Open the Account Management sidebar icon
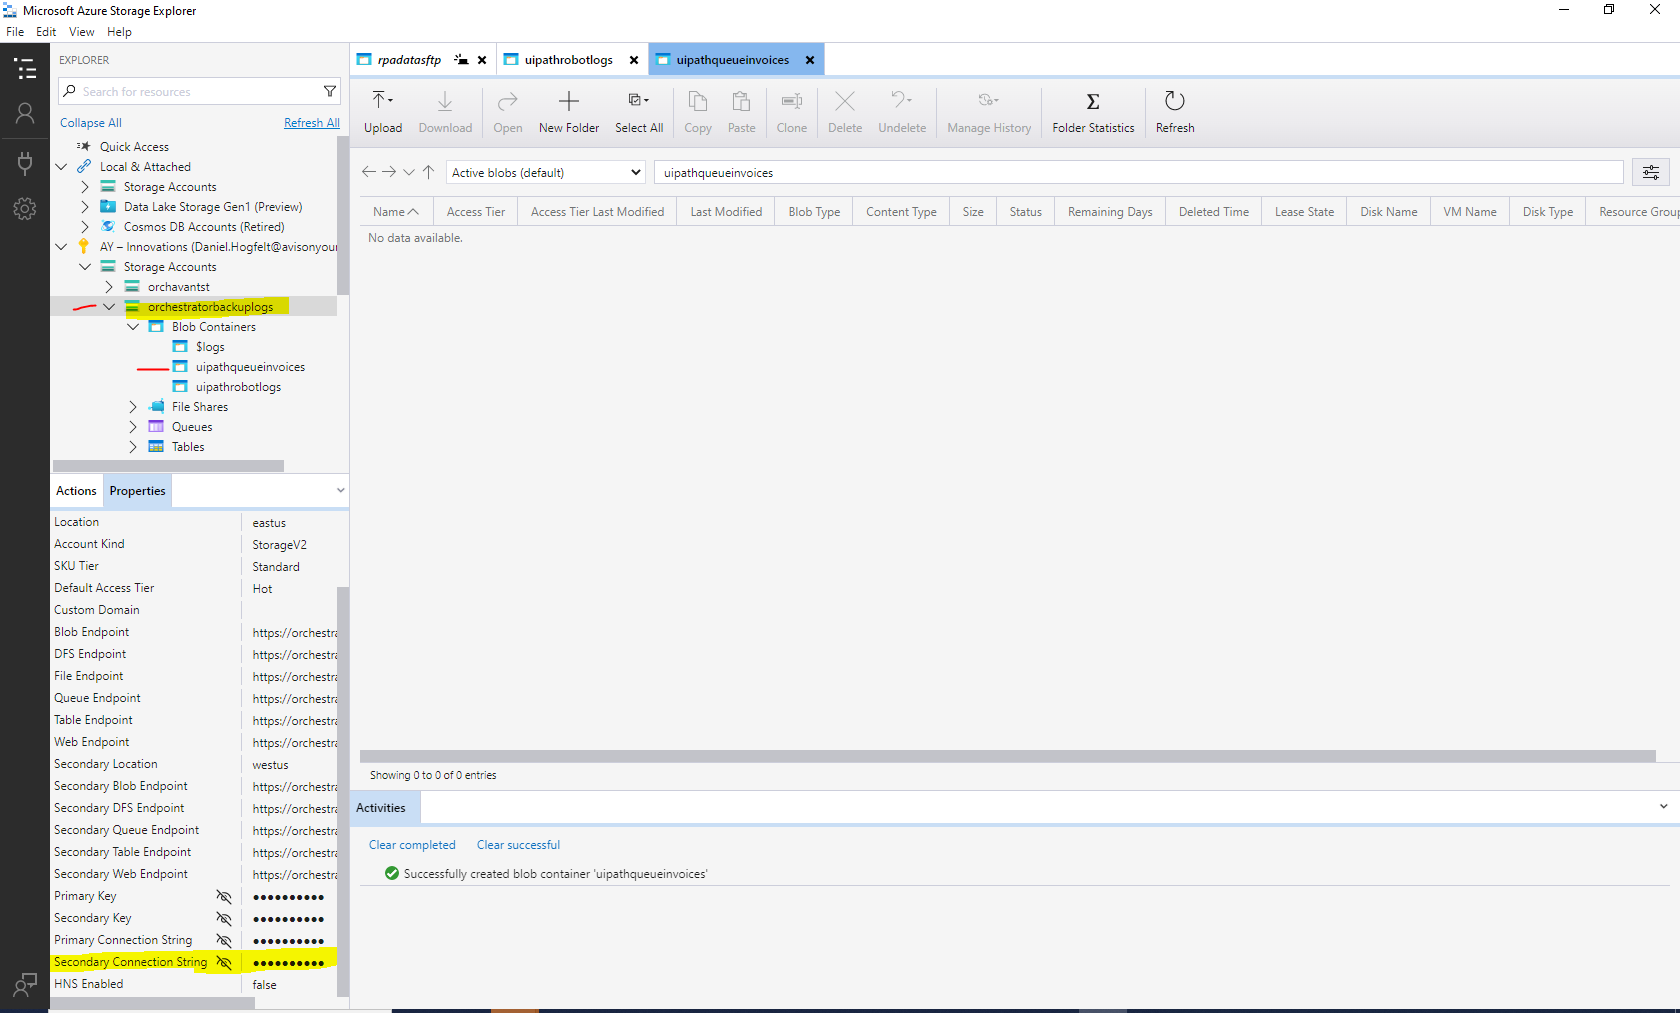Screen dimensions: 1680x1013 [x=25, y=114]
